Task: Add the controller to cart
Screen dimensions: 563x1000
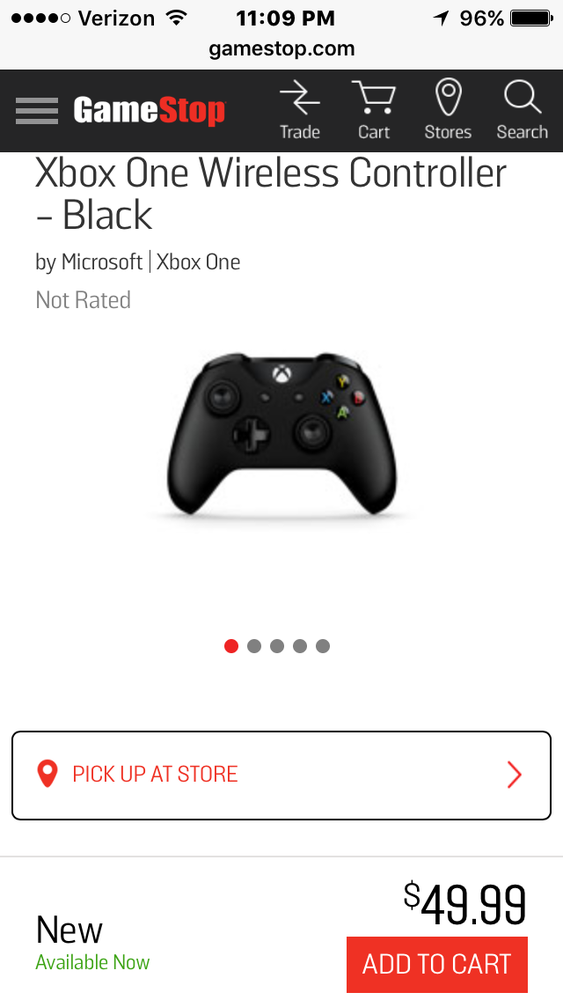Action: (437, 964)
